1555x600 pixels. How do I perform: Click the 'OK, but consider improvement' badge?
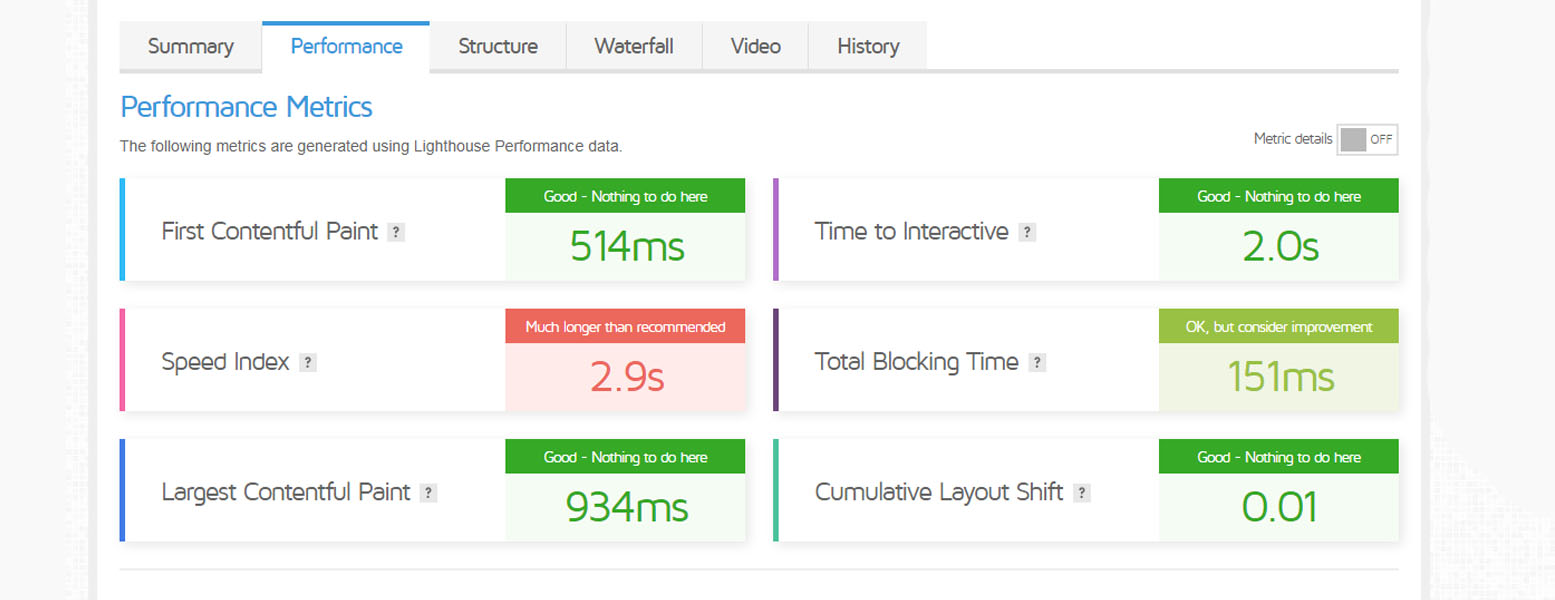tap(1278, 326)
